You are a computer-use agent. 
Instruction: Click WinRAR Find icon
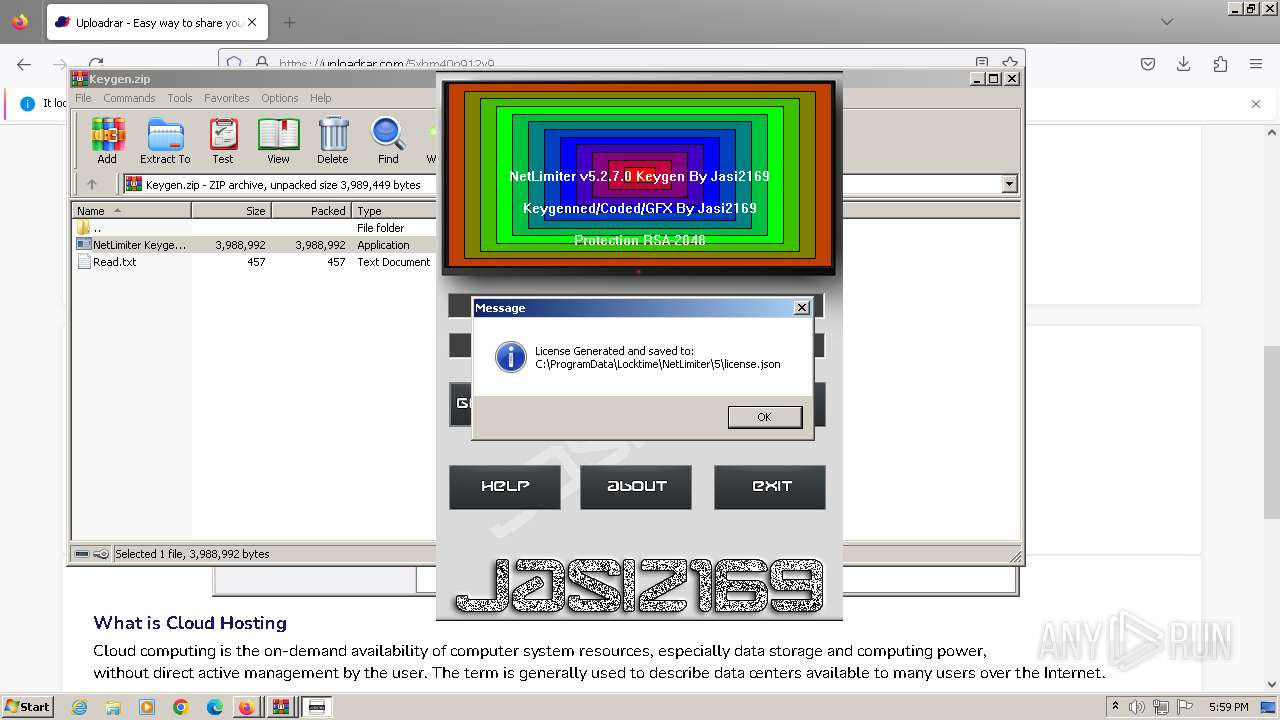point(388,141)
